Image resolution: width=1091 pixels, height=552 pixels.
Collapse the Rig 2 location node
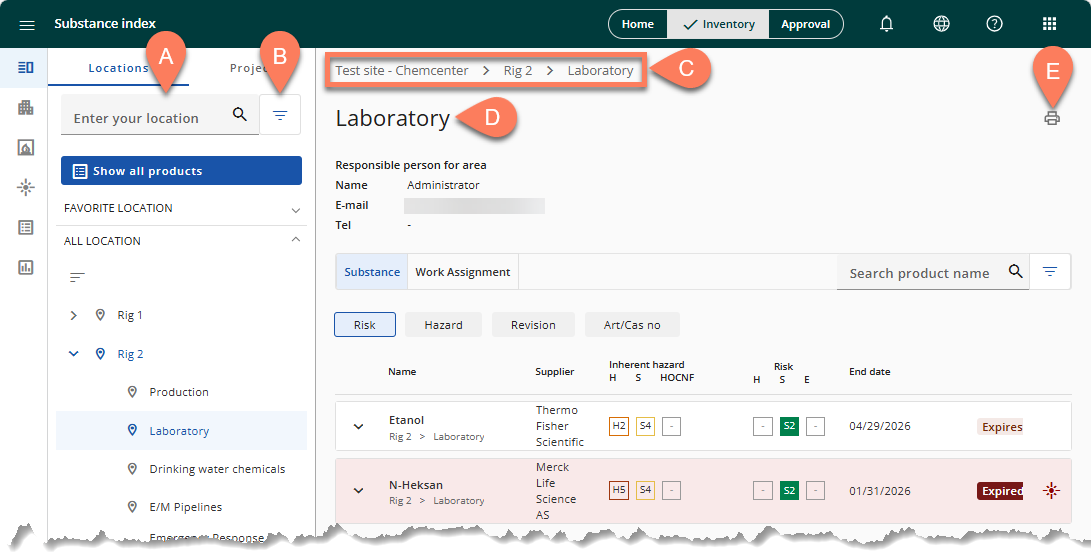pyautogui.click(x=73, y=354)
